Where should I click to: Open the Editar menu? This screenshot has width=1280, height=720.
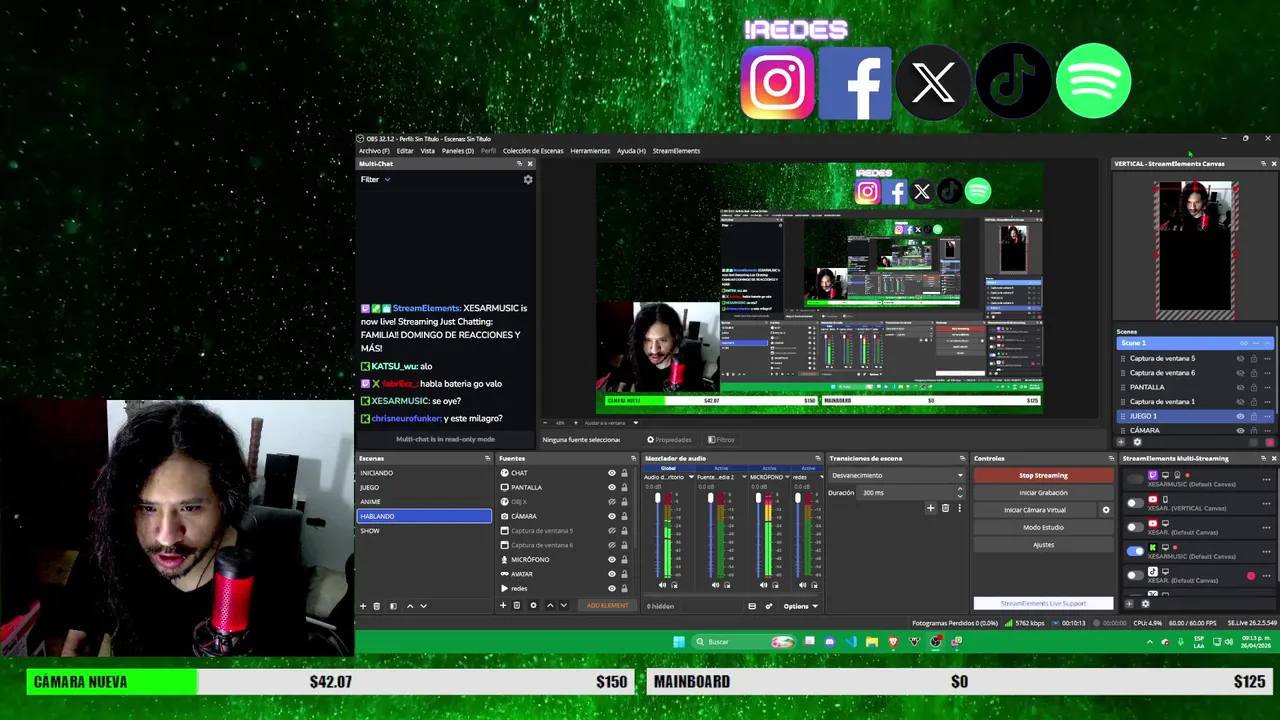coord(405,151)
